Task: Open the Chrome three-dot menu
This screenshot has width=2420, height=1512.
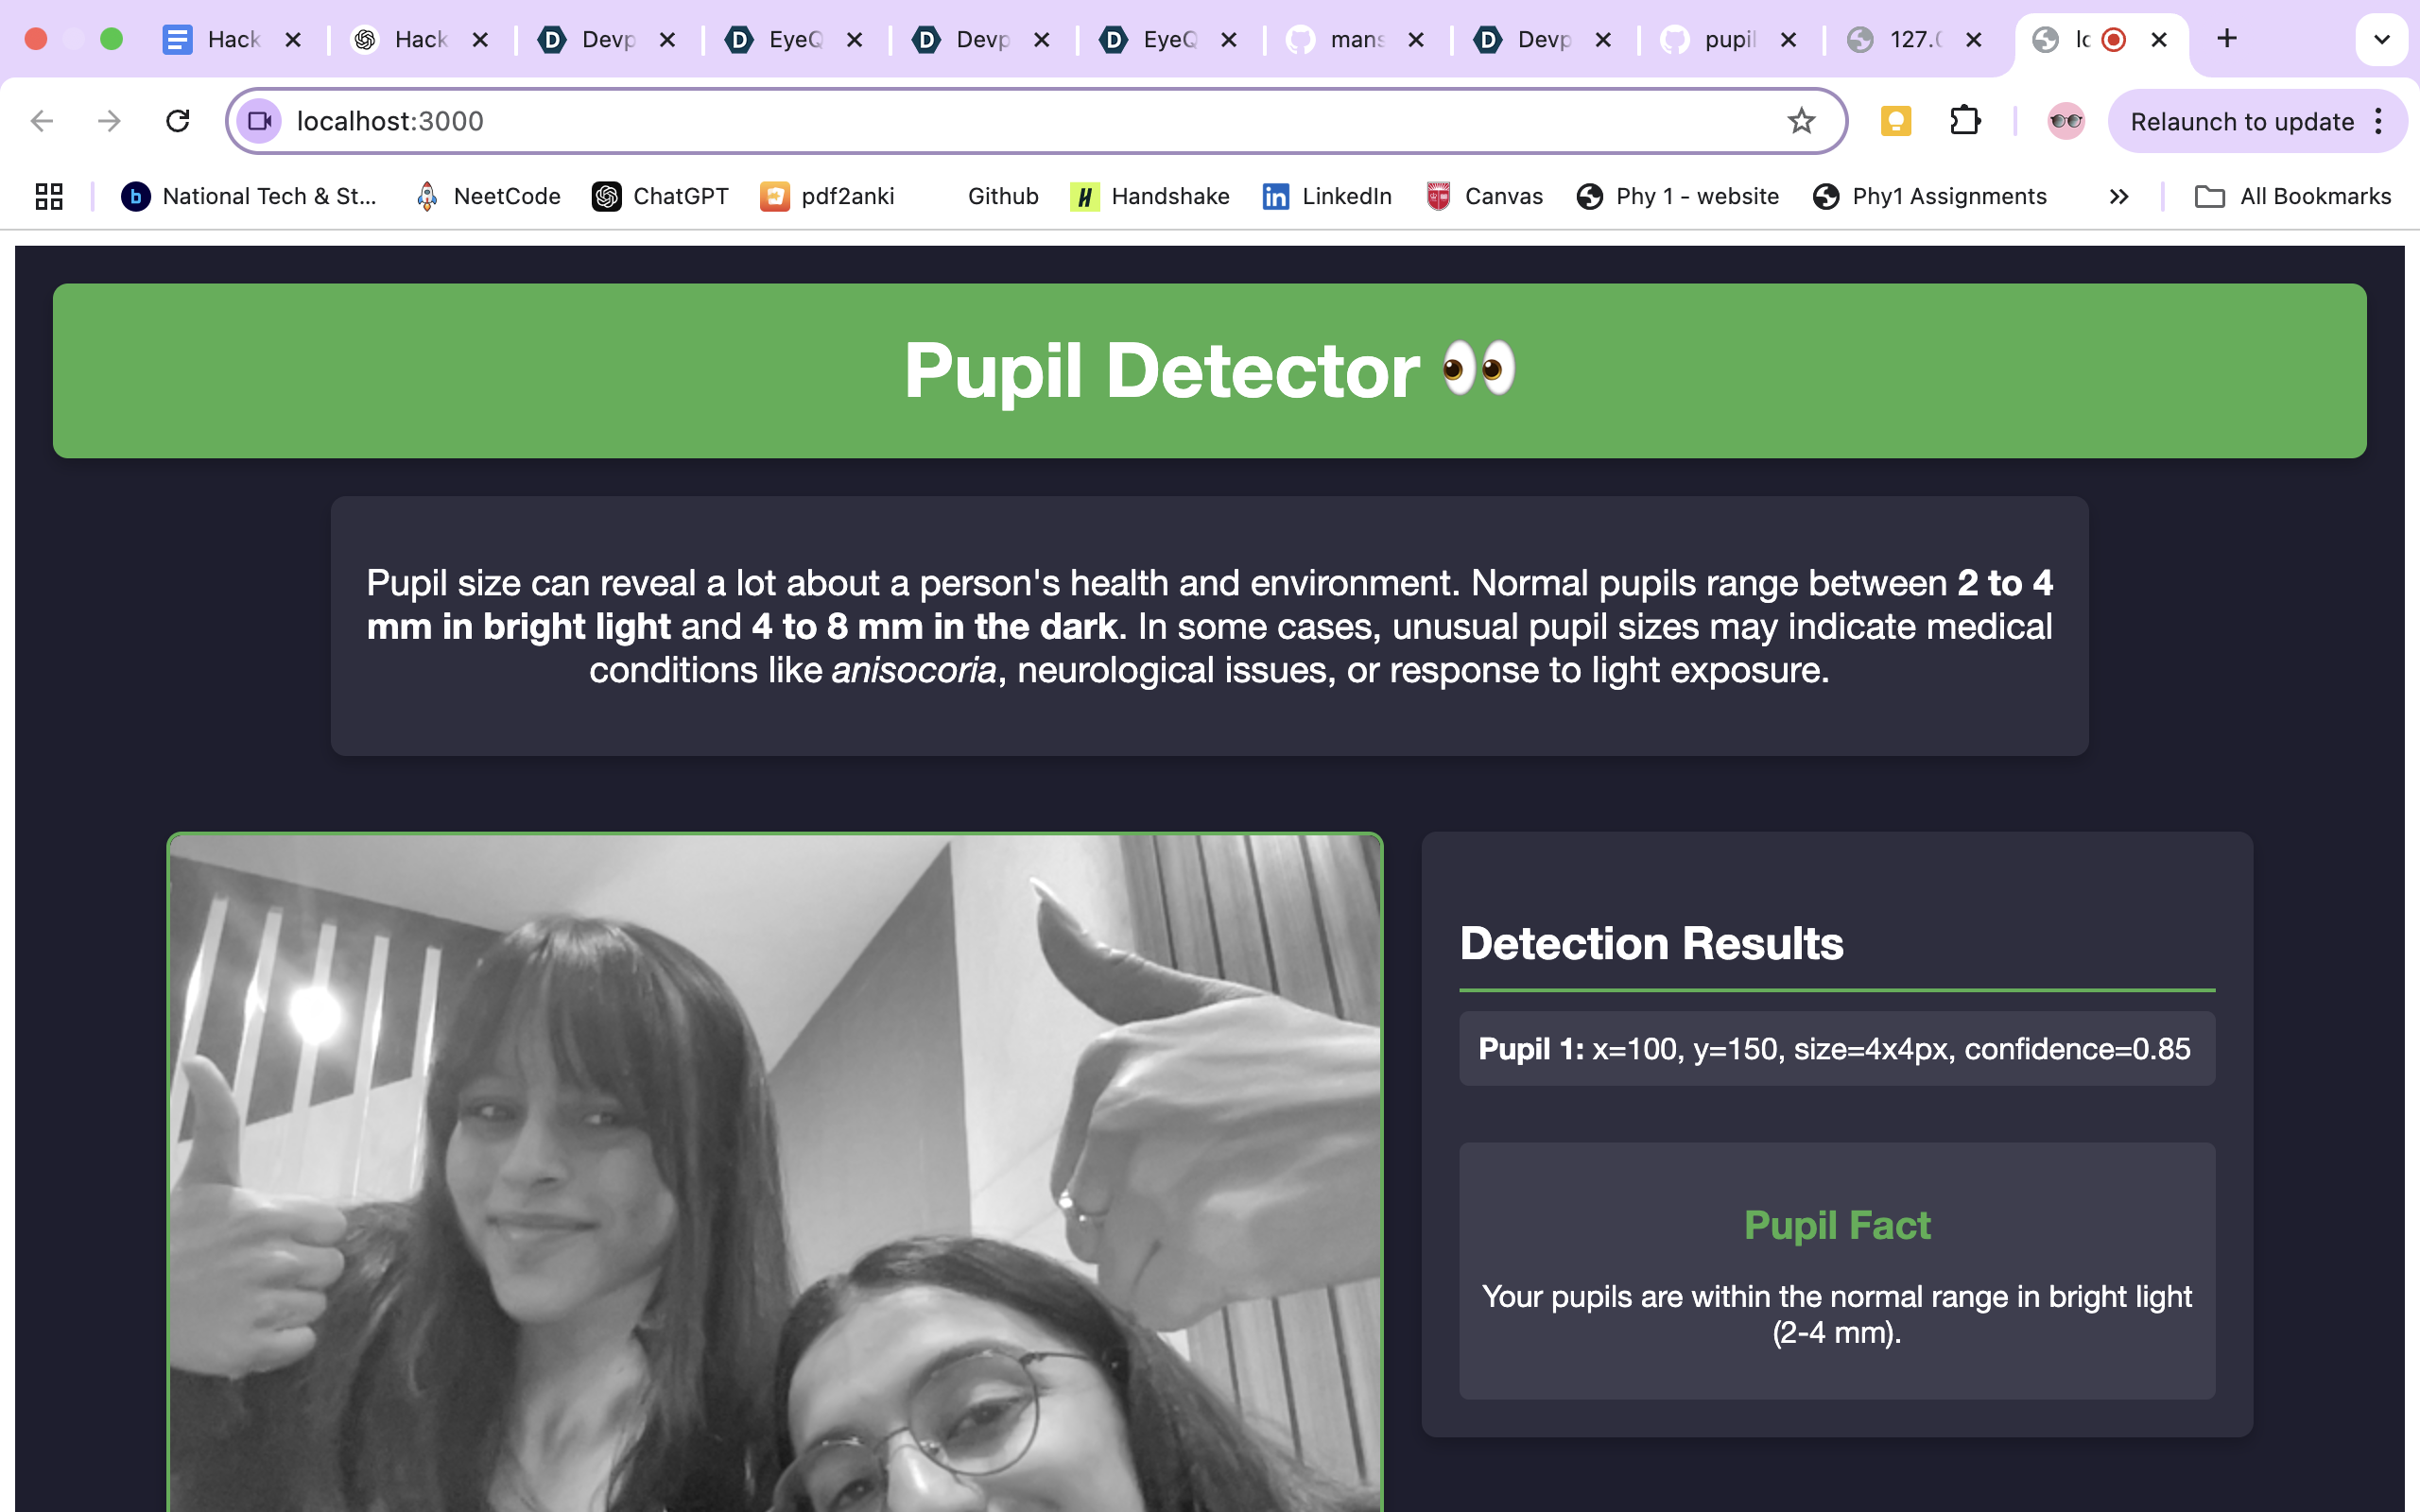Action: click(2379, 121)
